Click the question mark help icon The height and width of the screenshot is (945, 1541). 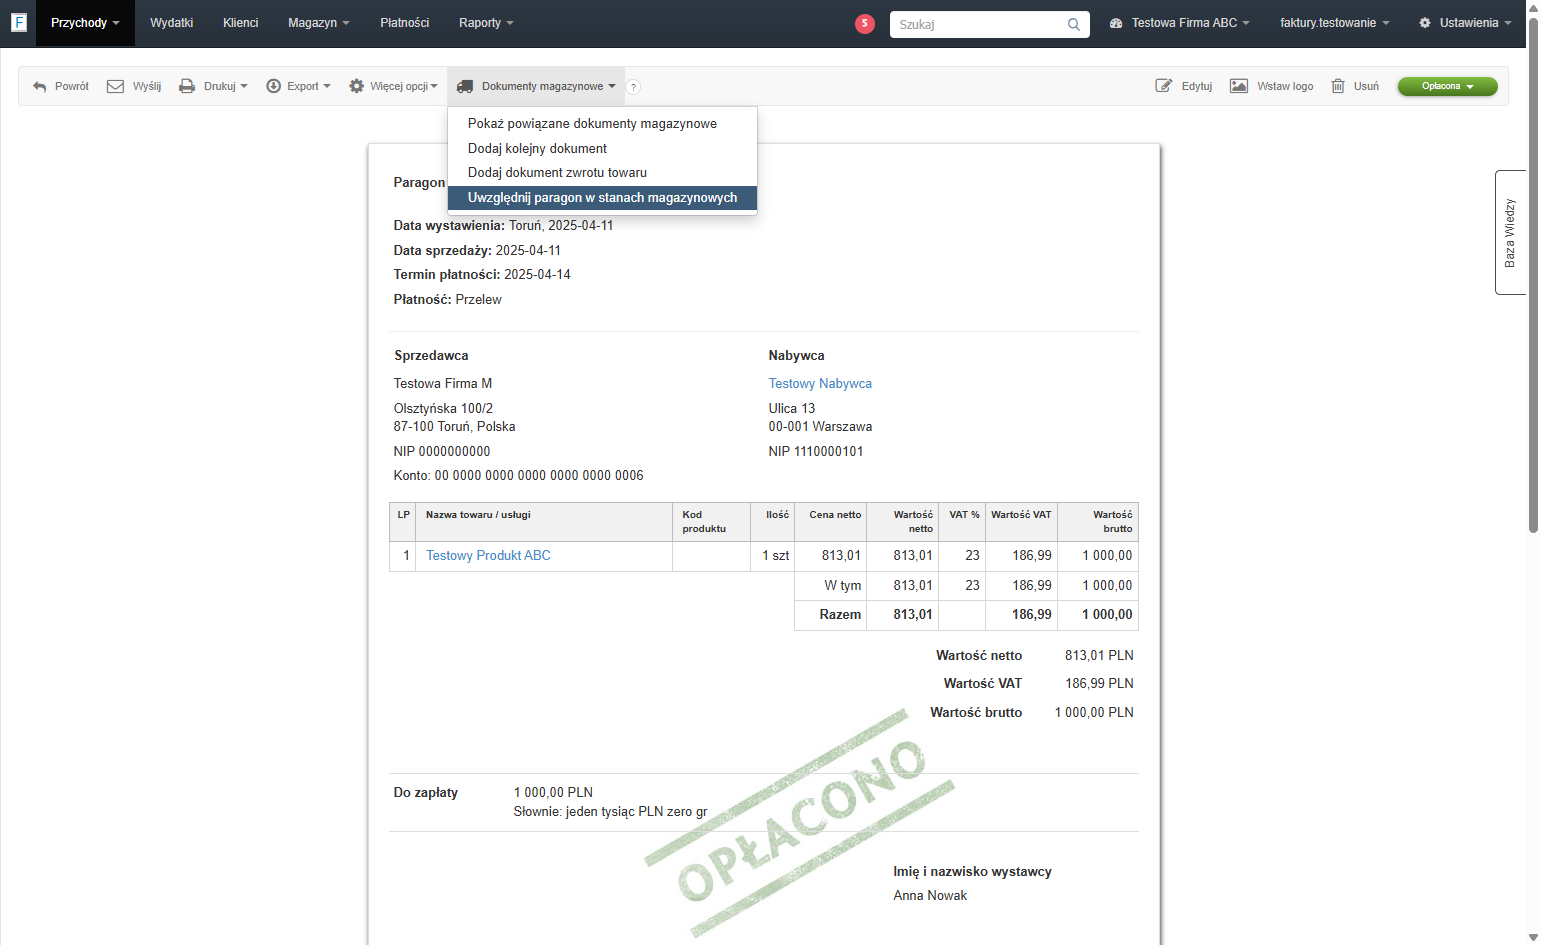pos(633,87)
